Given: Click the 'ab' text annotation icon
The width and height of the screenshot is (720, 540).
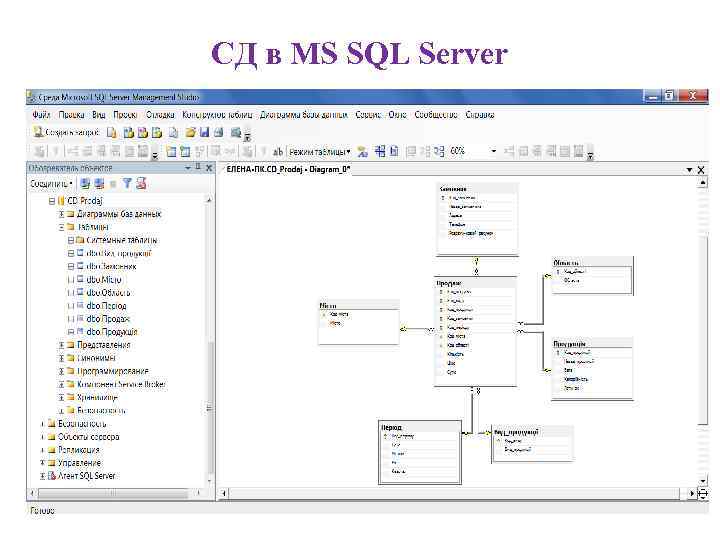Looking at the screenshot, I should [278, 151].
